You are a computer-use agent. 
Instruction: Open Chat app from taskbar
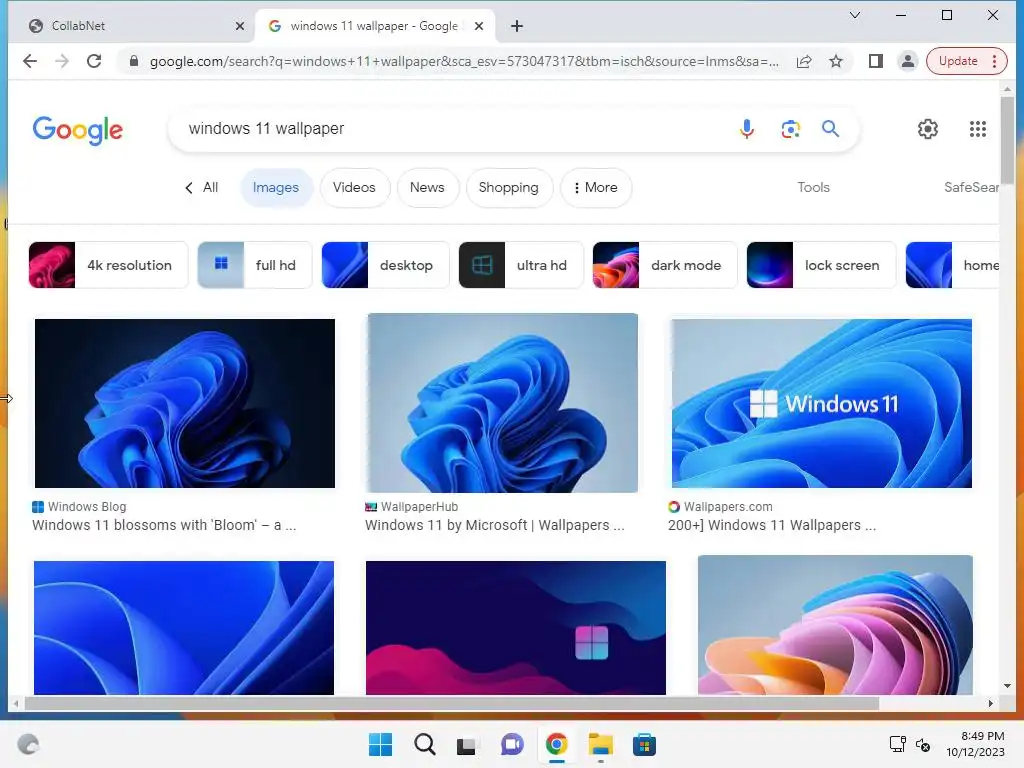[x=512, y=744]
